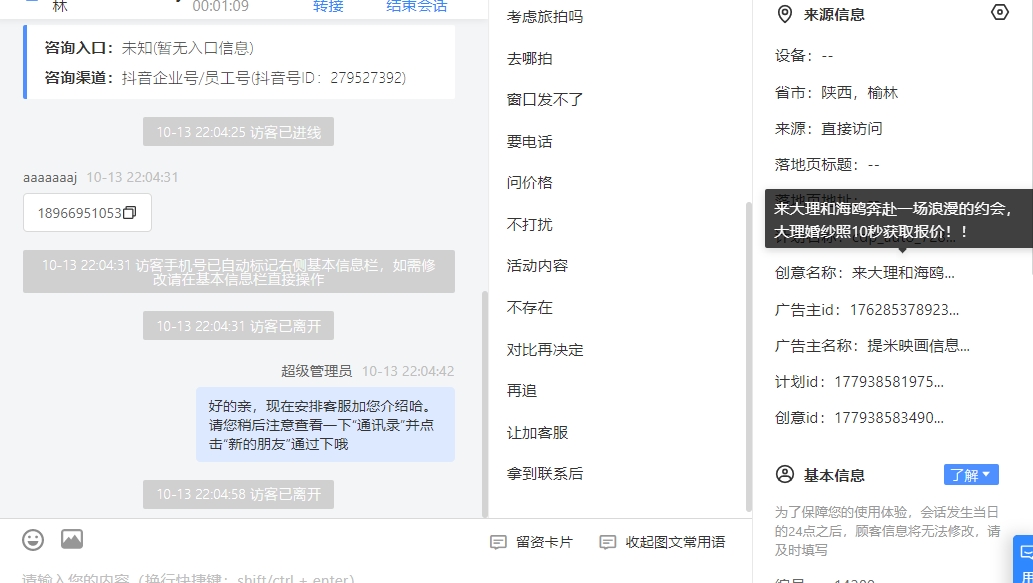Open the emoji picker
Screen dimensions: 1033x583
tap(33, 540)
